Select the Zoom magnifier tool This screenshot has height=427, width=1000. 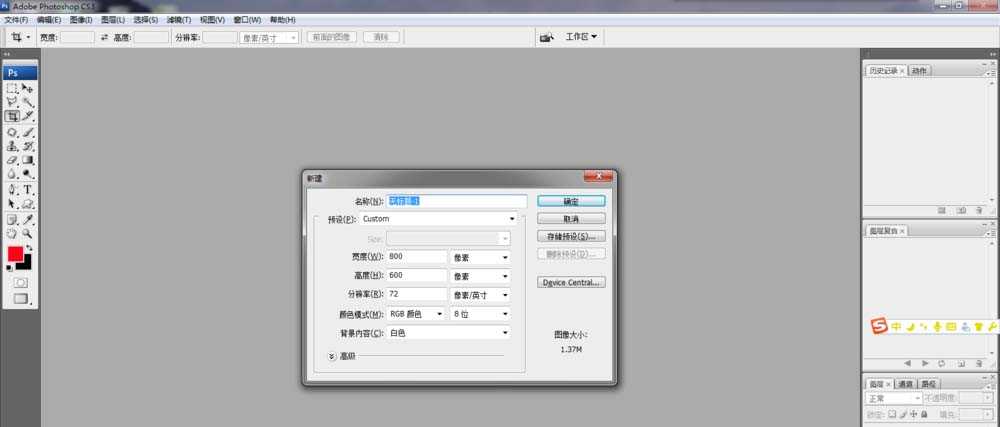pos(28,232)
